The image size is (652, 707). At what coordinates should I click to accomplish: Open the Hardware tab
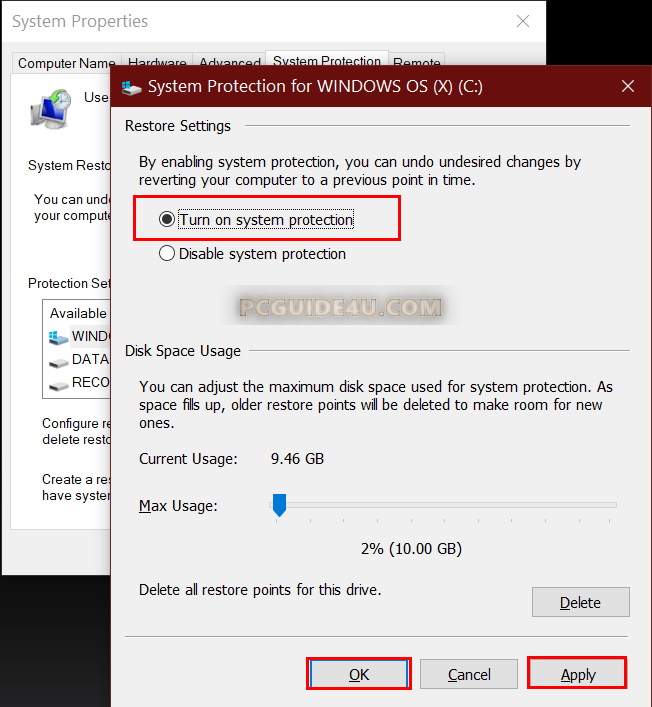[x=157, y=63]
